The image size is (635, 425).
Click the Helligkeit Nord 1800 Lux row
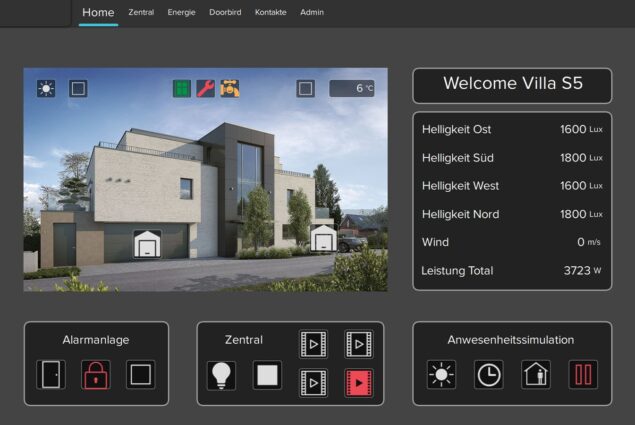(x=512, y=214)
